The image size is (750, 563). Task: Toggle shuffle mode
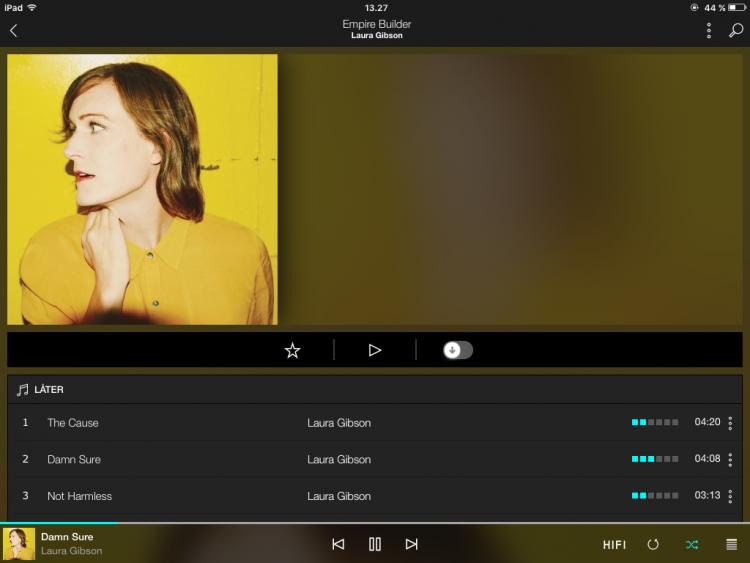click(x=692, y=544)
